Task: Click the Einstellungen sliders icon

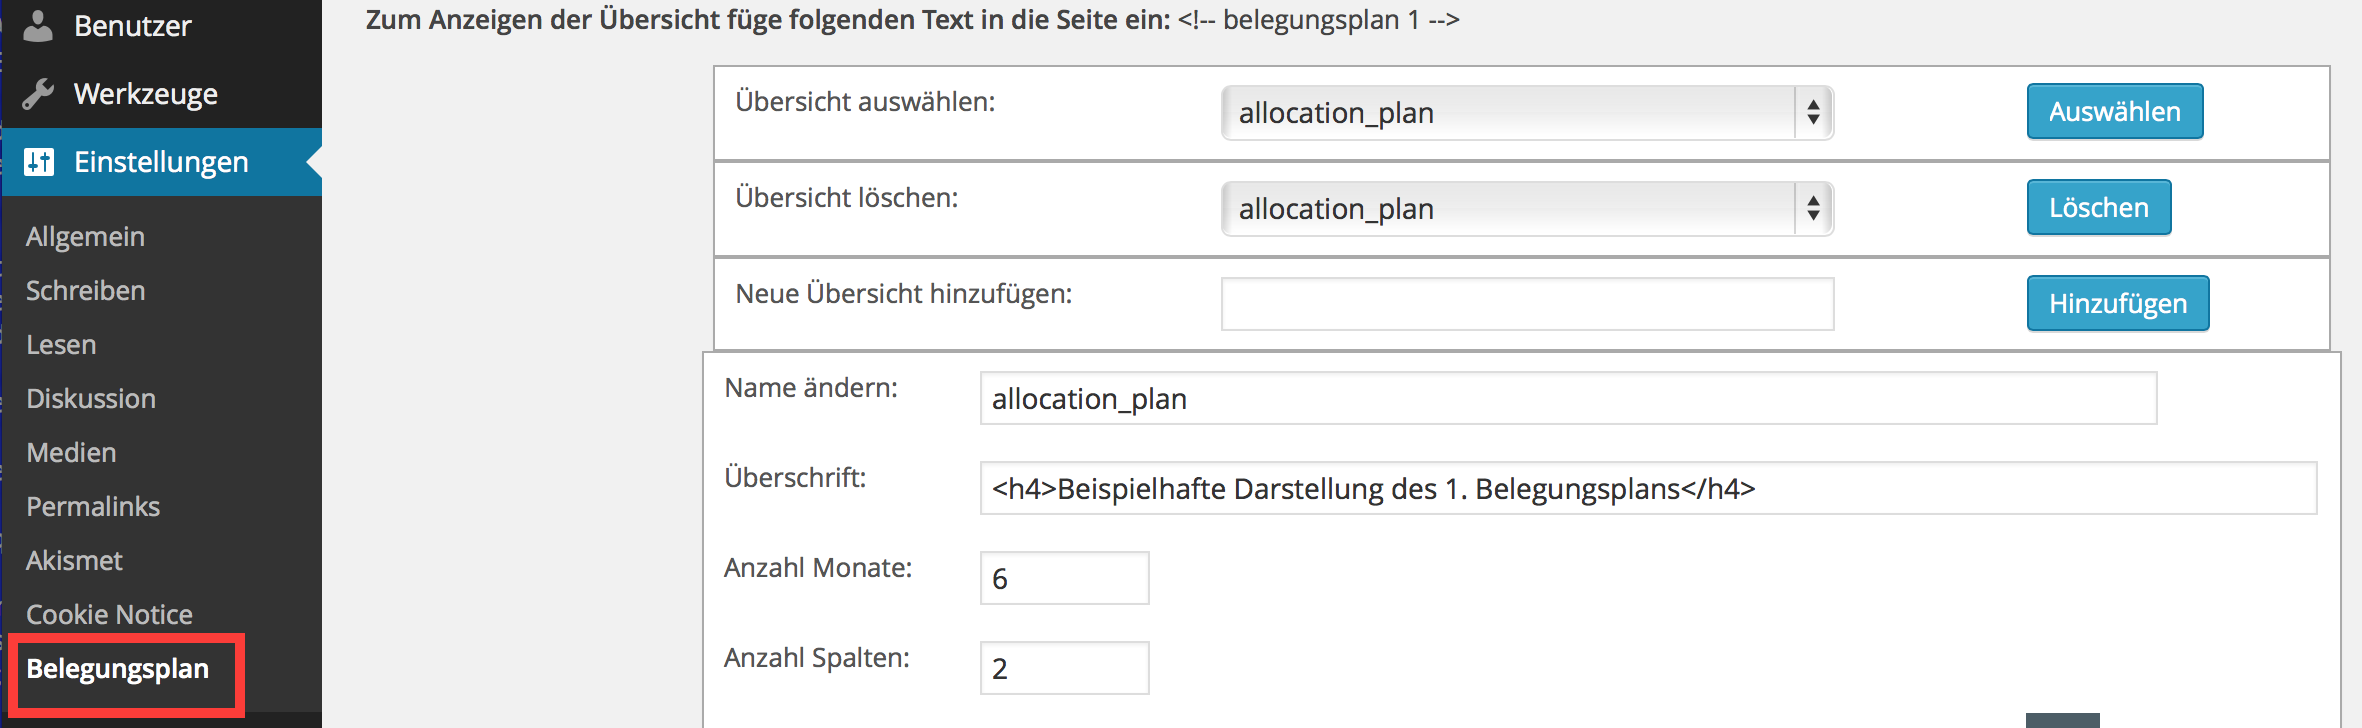Action: tap(39, 161)
